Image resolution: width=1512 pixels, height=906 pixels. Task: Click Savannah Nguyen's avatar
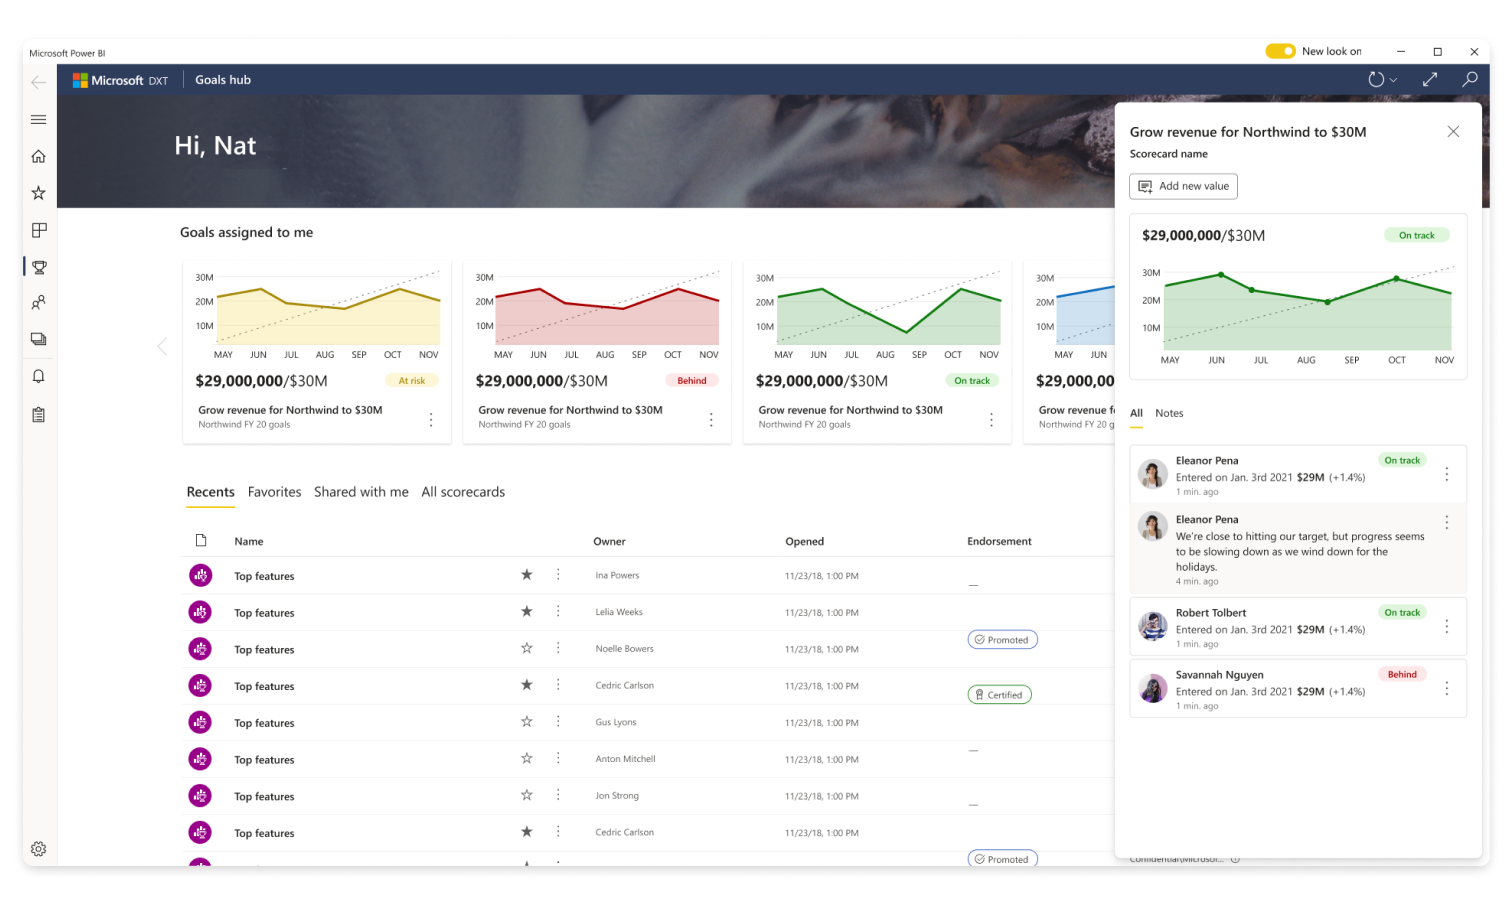pyautogui.click(x=1153, y=689)
